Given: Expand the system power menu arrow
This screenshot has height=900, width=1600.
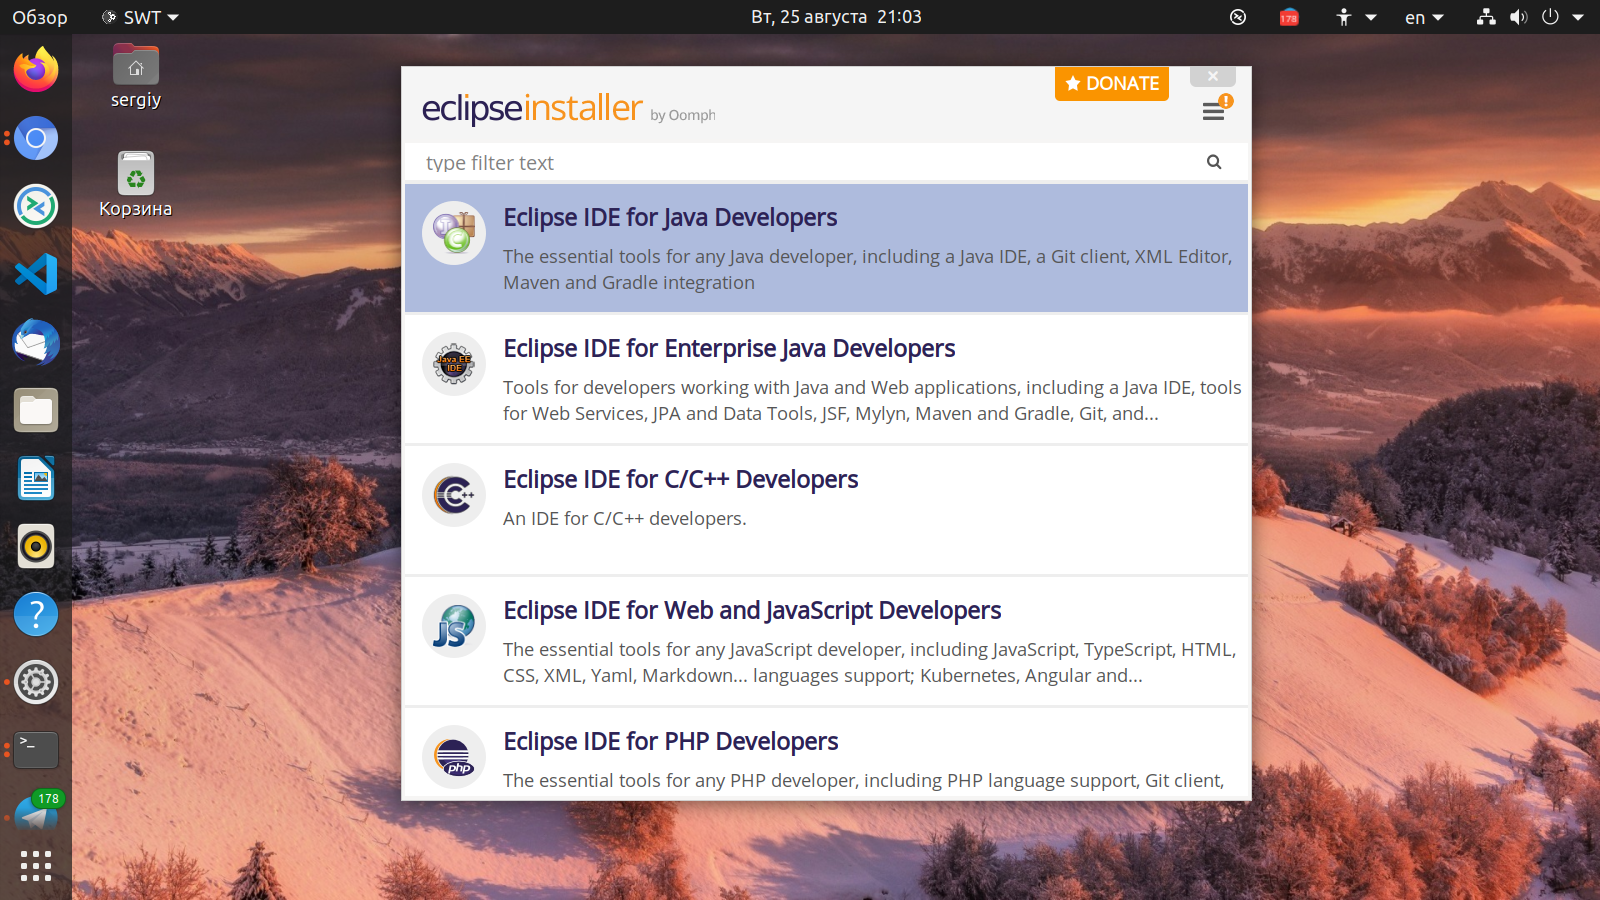Looking at the screenshot, I should [1578, 17].
